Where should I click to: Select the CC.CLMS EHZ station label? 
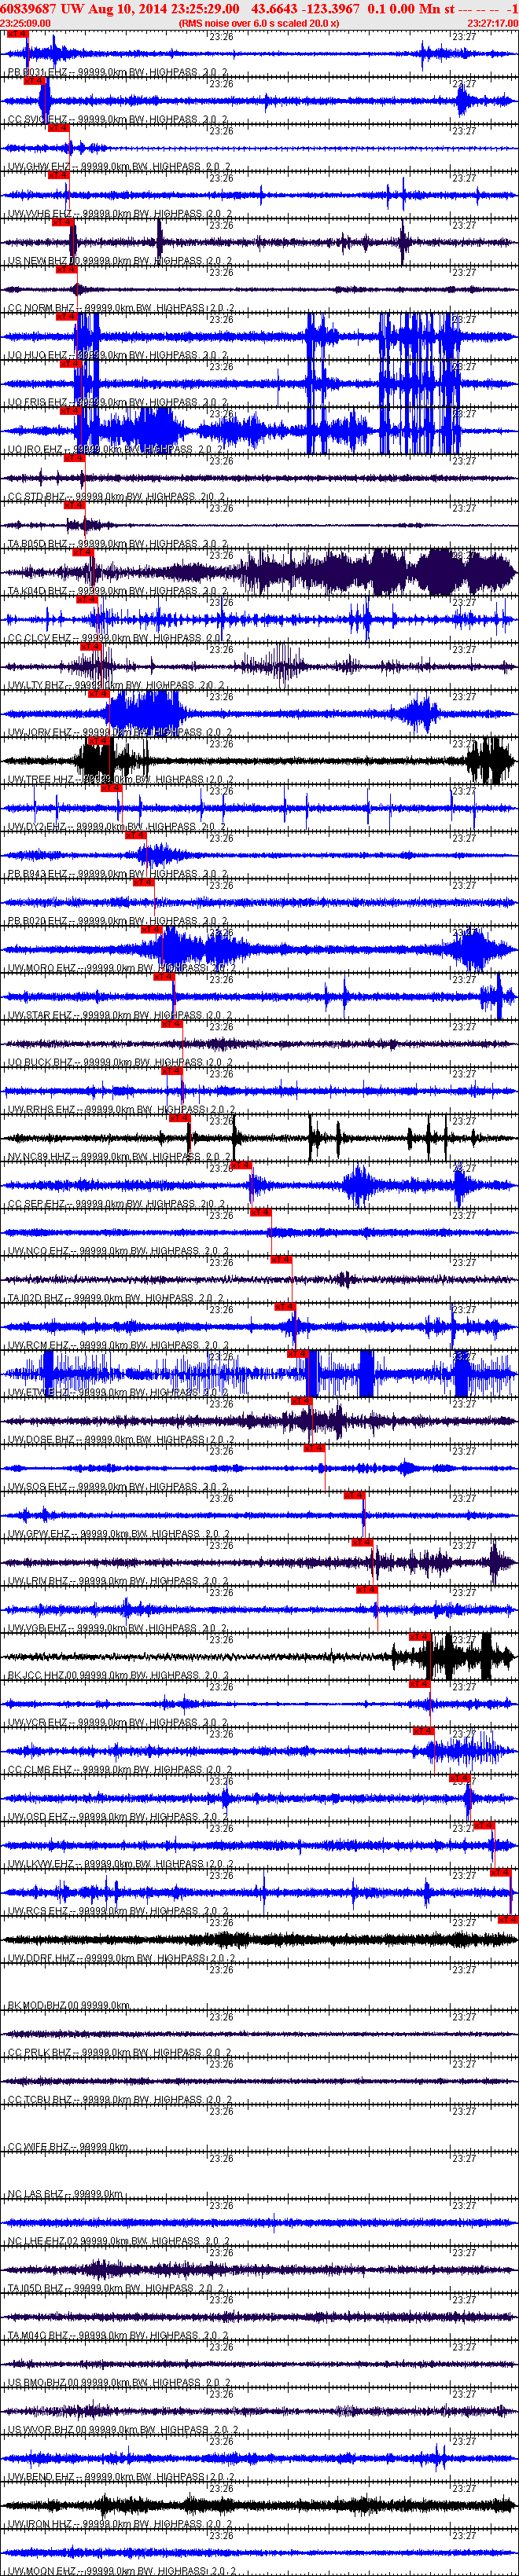click(120, 1770)
